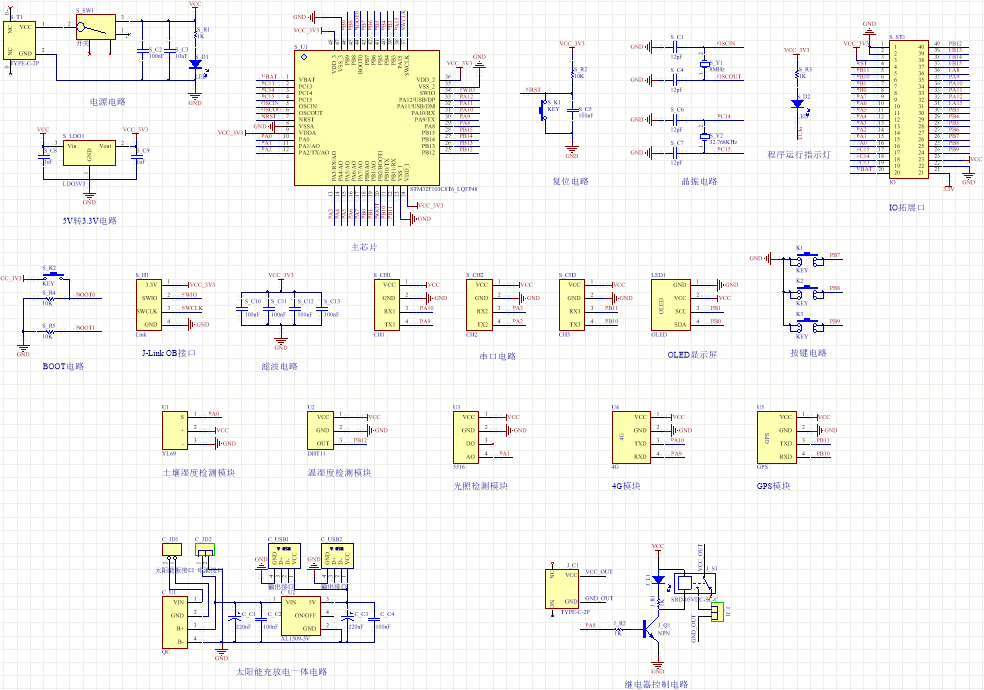This screenshot has height=690, width=984.
Task: Select the S_H1 J-Link header block
Action: click(x=149, y=305)
